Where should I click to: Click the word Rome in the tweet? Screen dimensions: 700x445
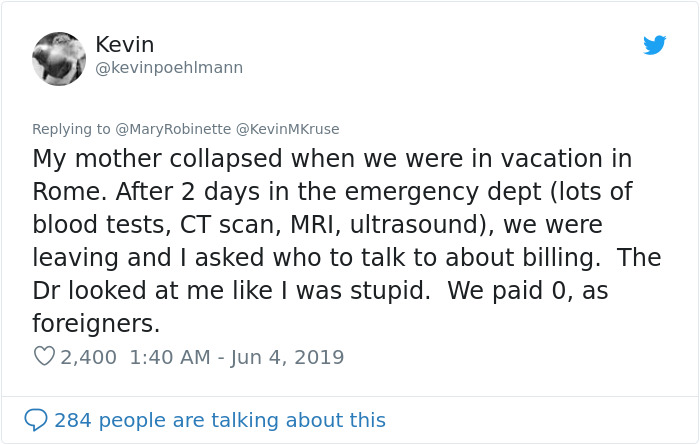point(71,191)
